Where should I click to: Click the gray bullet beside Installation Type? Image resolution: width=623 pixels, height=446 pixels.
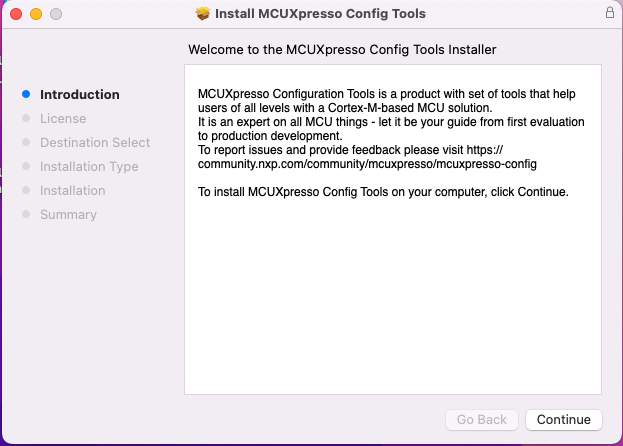coord(26,166)
